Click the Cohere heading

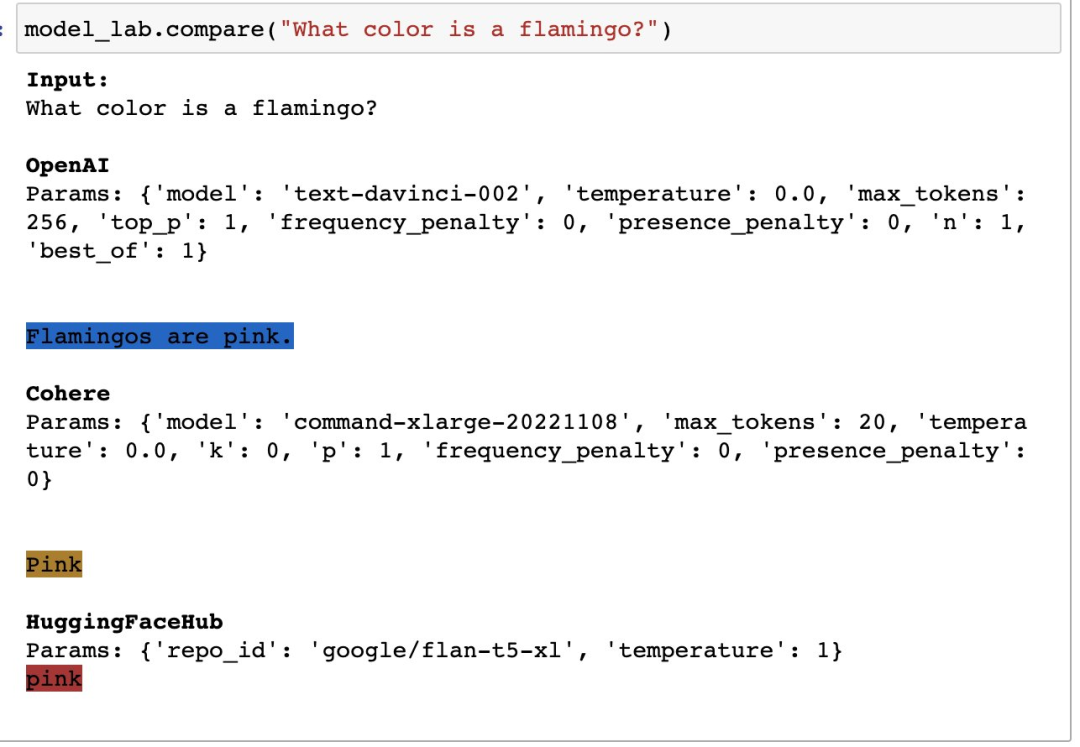coord(68,393)
